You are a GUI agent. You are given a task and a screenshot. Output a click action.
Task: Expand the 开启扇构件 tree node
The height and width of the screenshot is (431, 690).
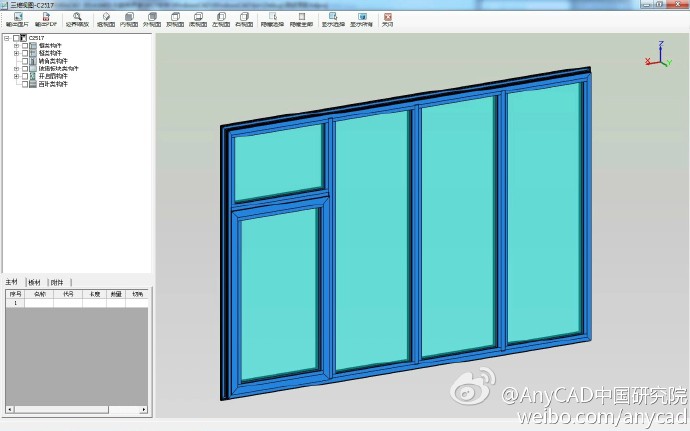coord(16,76)
